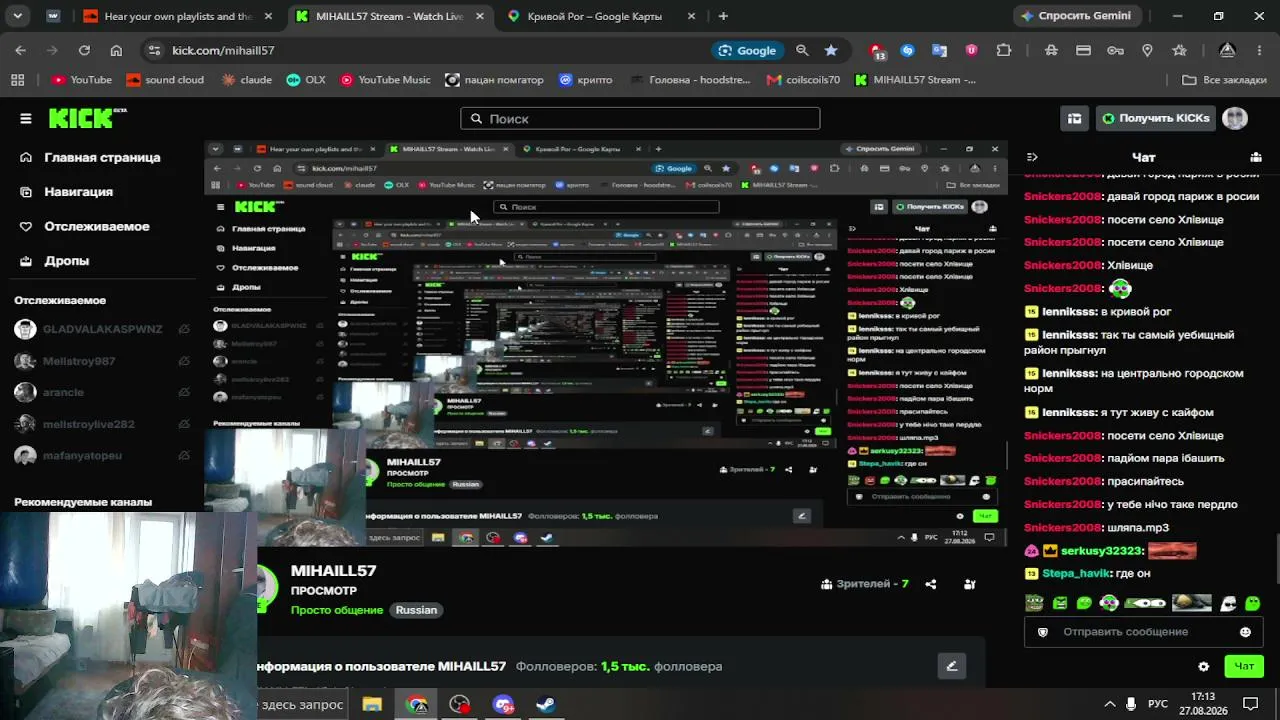The height and width of the screenshot is (720, 1280).
Task: Toggle notifications icon for GLADVALAKASPWNZ
Action: (x=184, y=329)
